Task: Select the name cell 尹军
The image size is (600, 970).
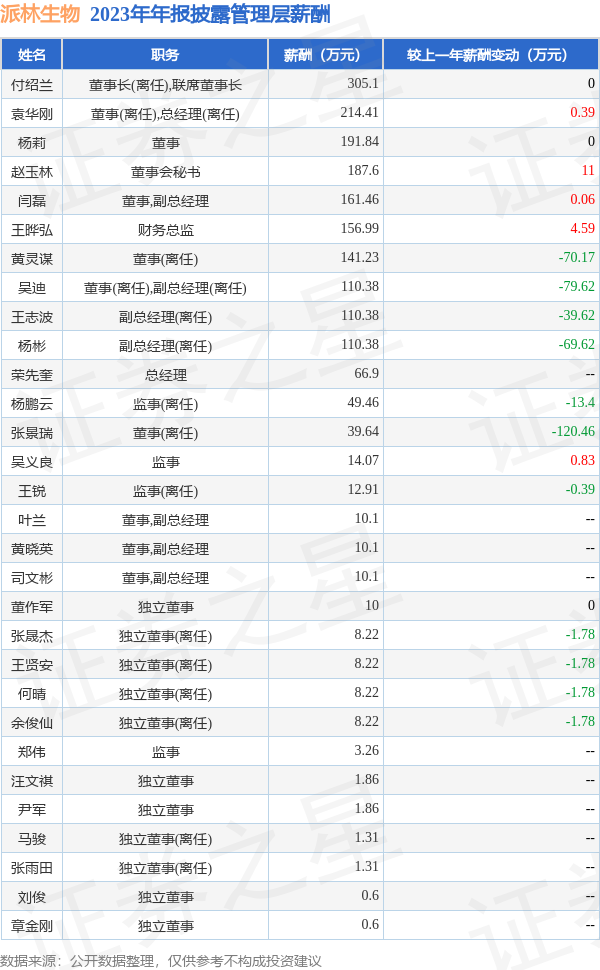Action: 32,811
